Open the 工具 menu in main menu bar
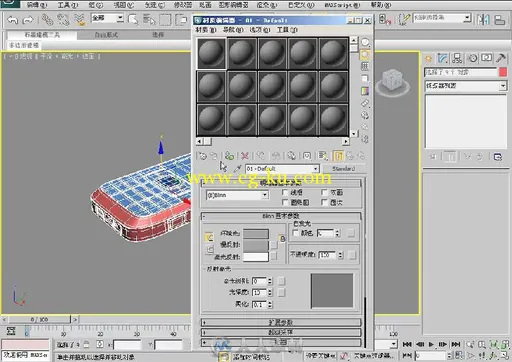Screen dimensions: 512x362 (68, 5)
